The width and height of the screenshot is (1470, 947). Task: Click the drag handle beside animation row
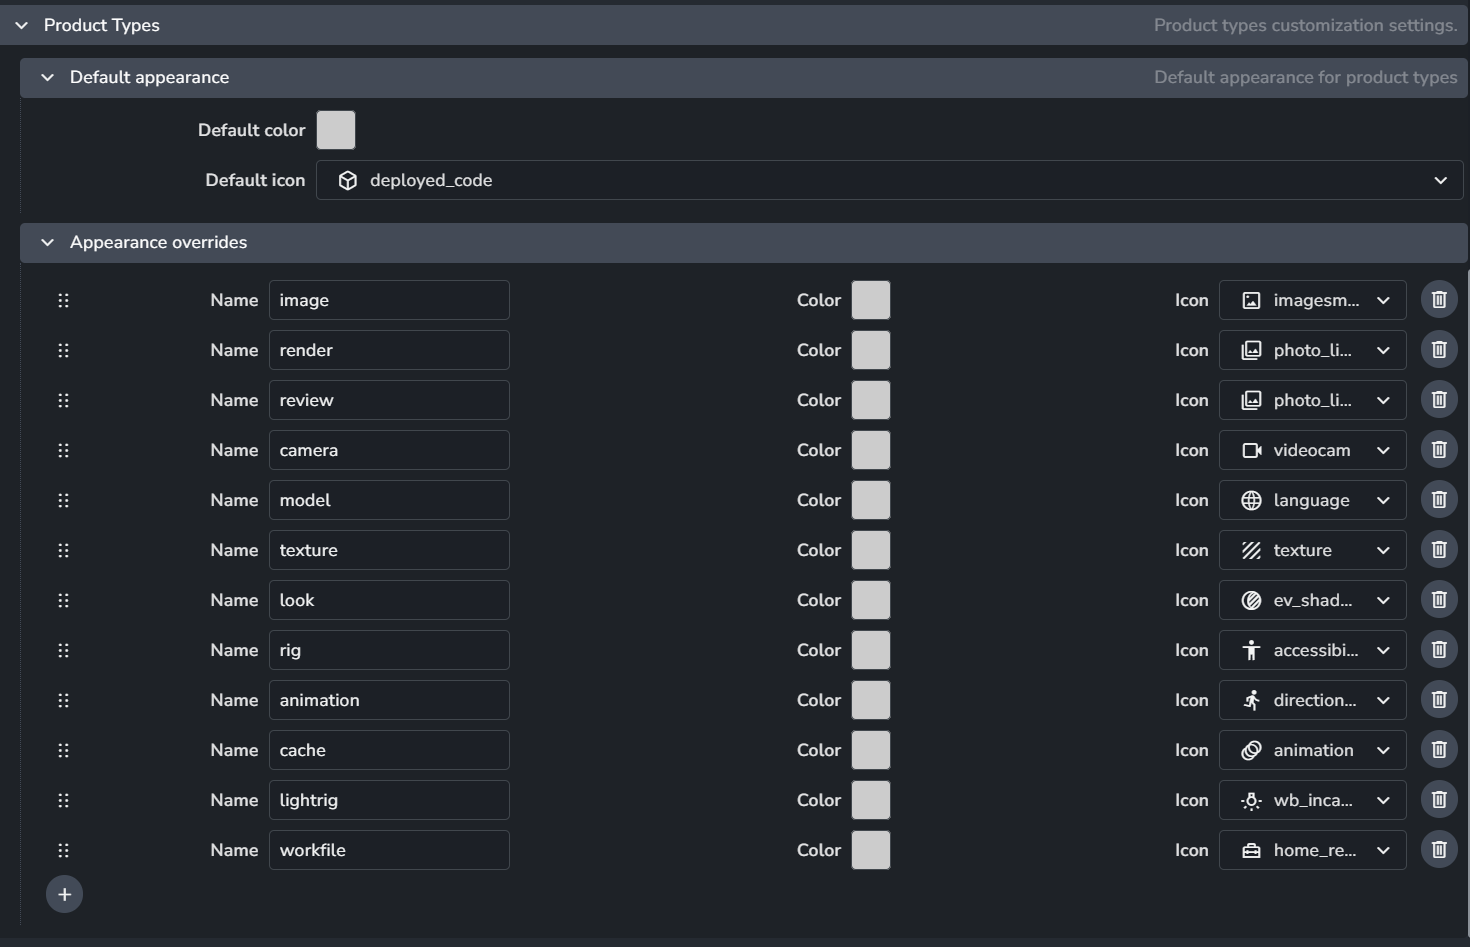click(x=63, y=700)
